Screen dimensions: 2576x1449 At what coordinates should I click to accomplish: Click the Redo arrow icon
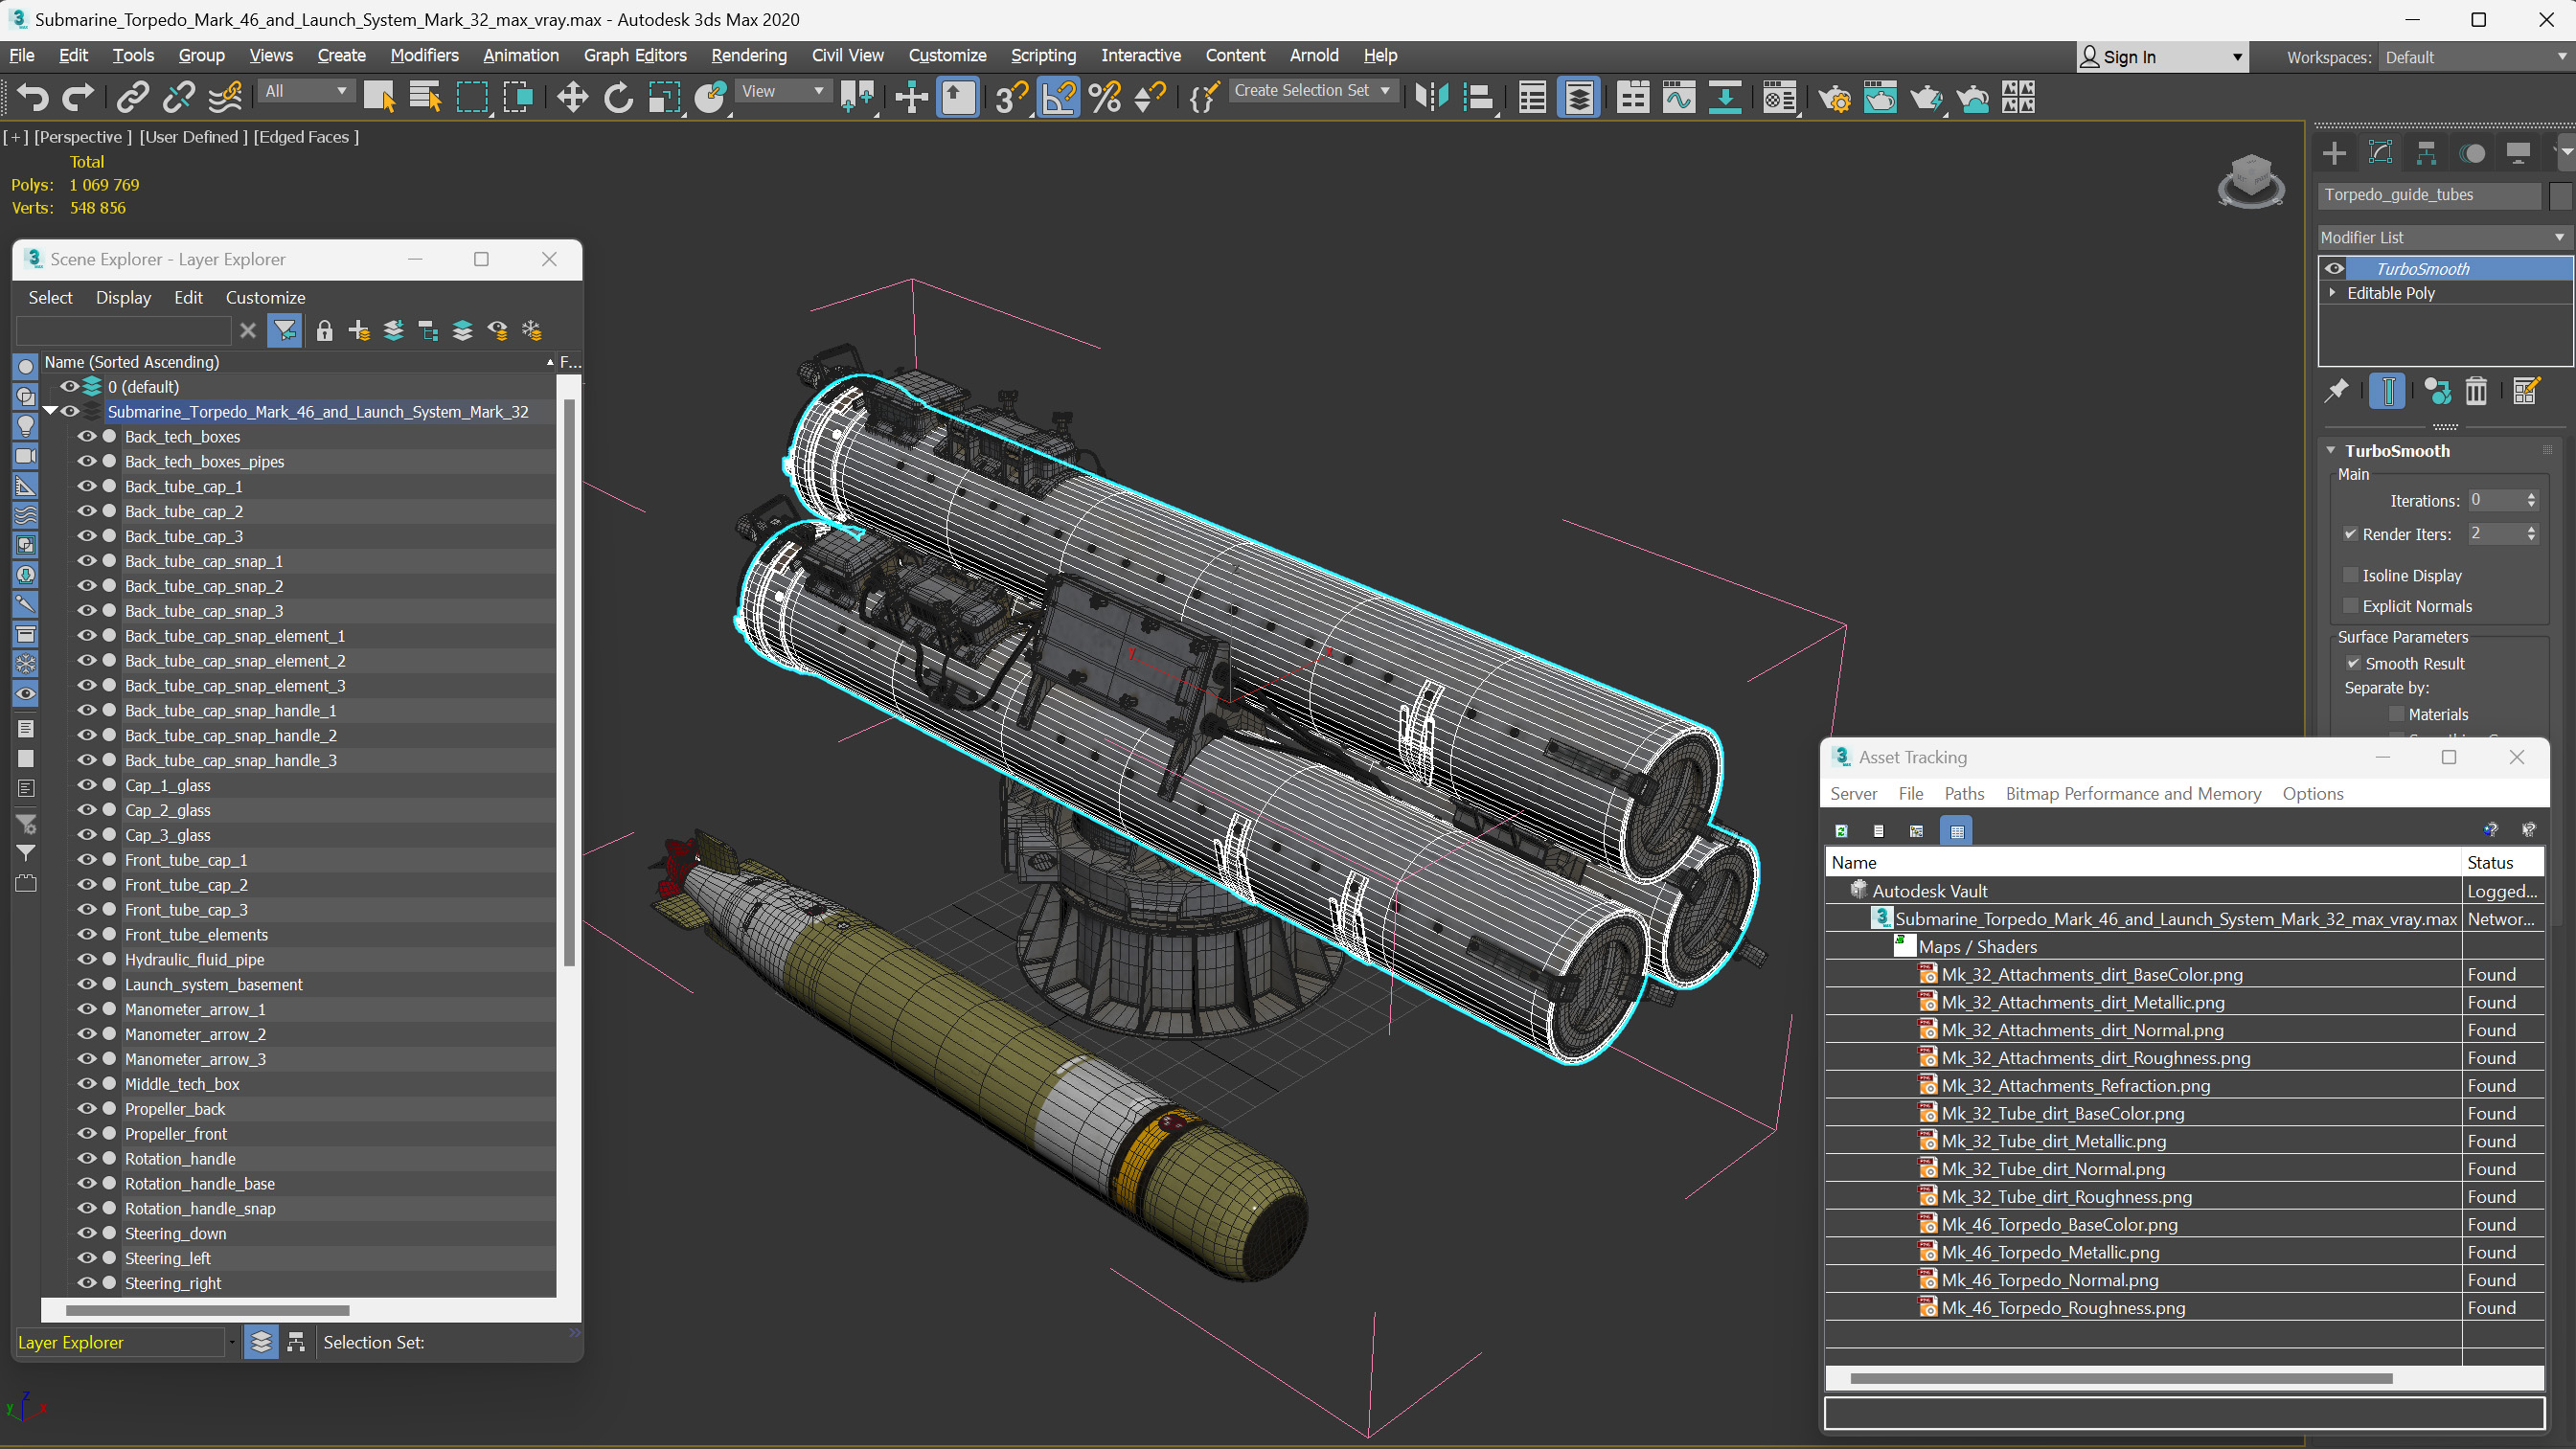coord(78,97)
